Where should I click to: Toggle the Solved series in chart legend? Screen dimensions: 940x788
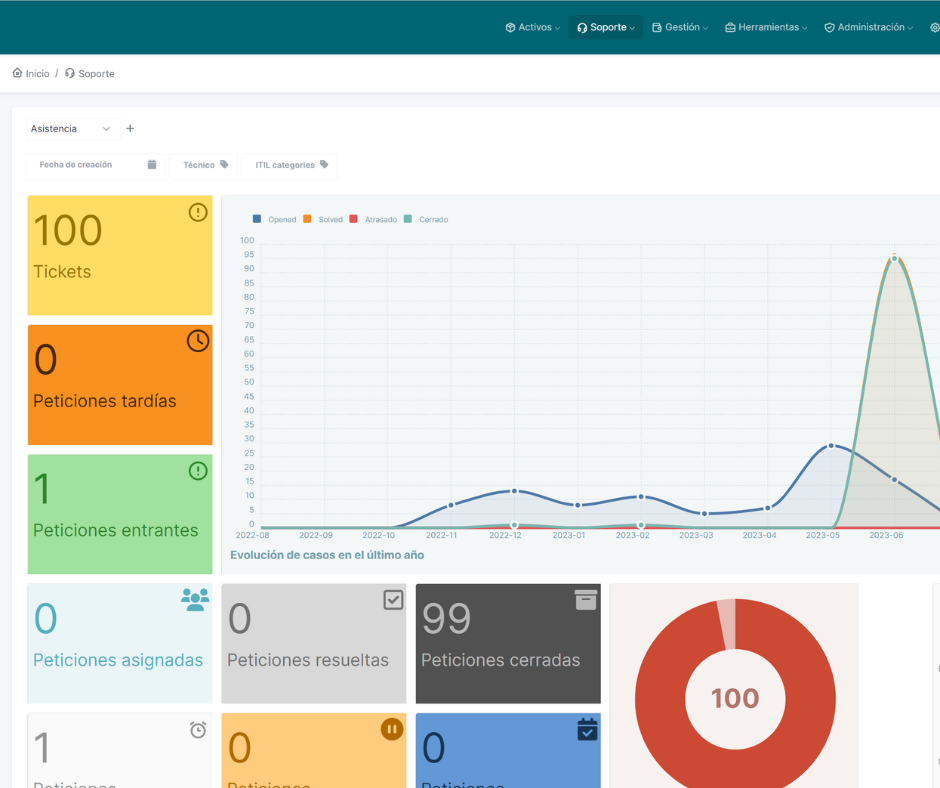(323, 219)
